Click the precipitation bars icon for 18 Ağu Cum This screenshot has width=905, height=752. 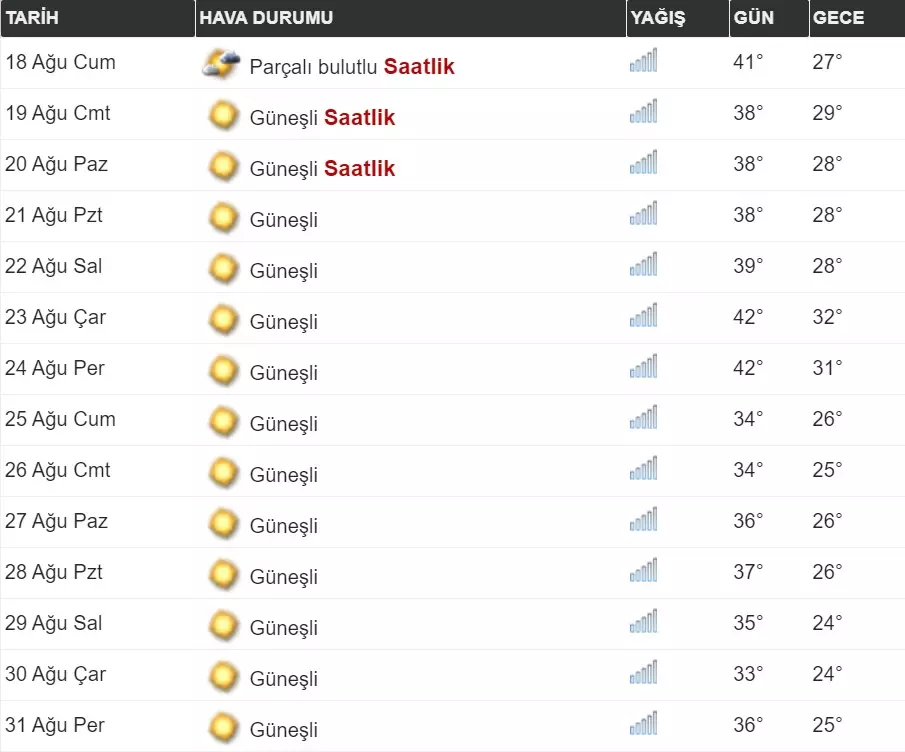(x=643, y=62)
